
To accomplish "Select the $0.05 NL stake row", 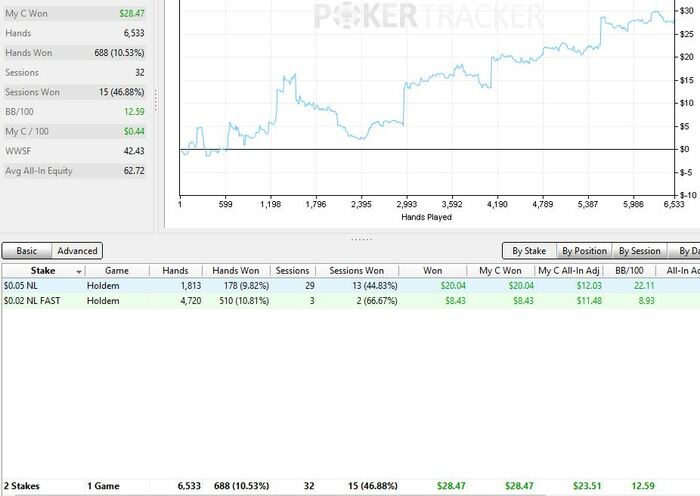I will (350, 286).
